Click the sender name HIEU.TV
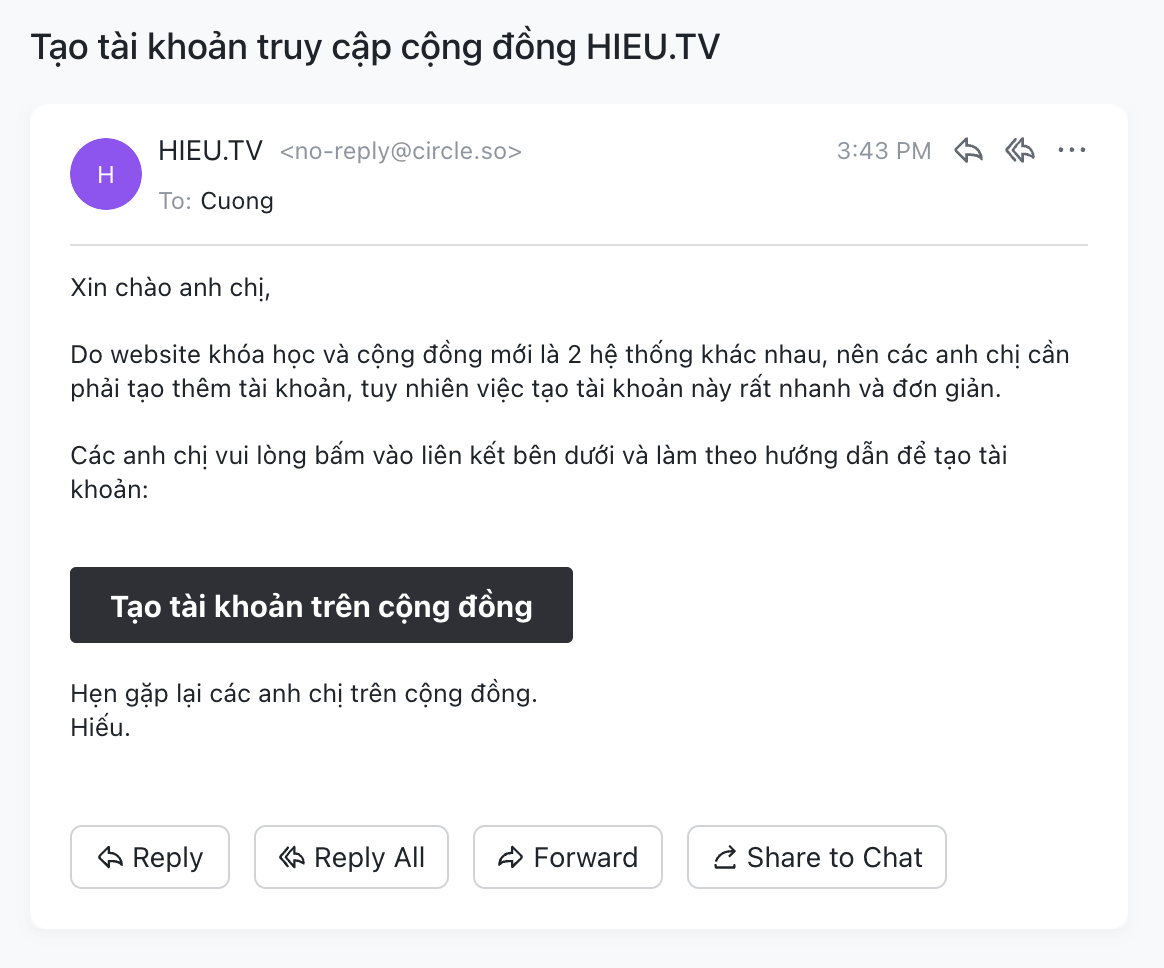This screenshot has height=968, width=1164. 210,151
